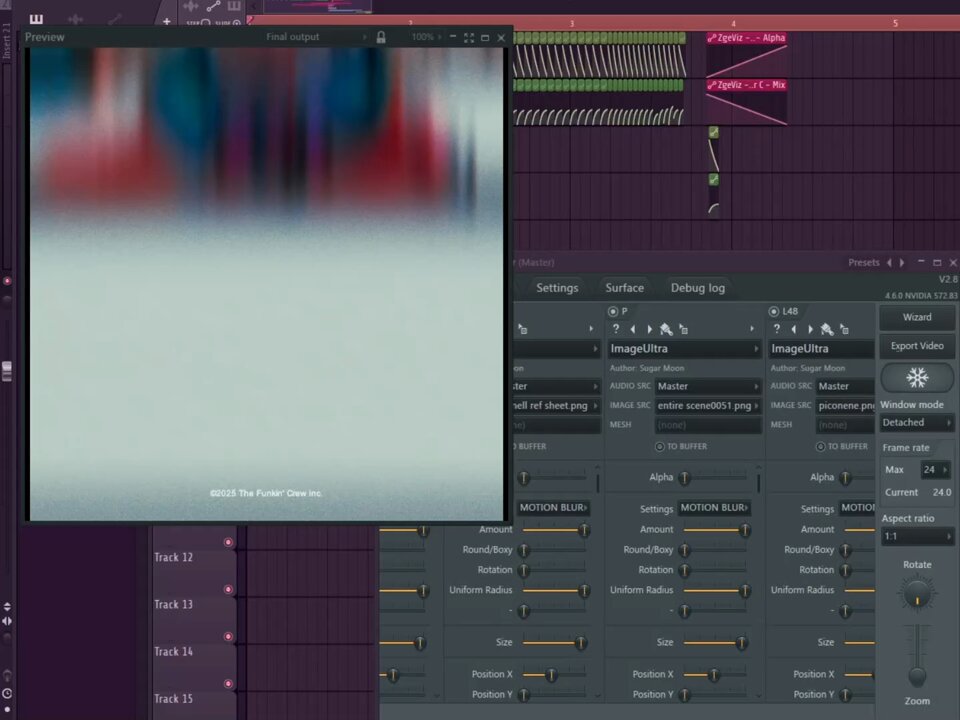This screenshot has height=720, width=960.
Task: Click the snowflake freeze button
Action: tap(917, 378)
